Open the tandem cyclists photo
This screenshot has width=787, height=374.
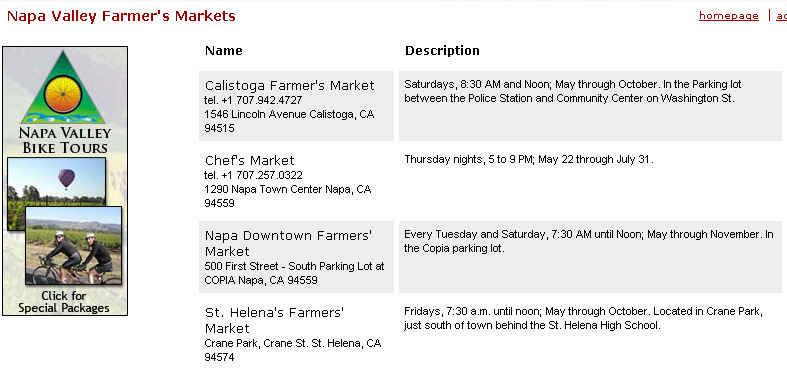click(74, 245)
